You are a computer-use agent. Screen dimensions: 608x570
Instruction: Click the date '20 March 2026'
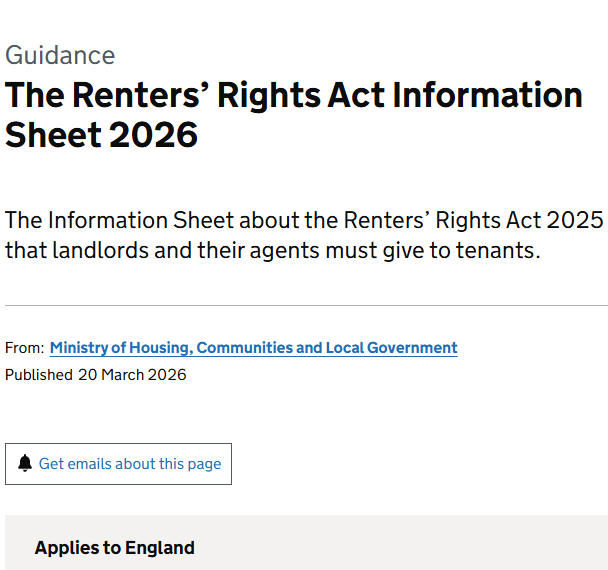(x=132, y=375)
